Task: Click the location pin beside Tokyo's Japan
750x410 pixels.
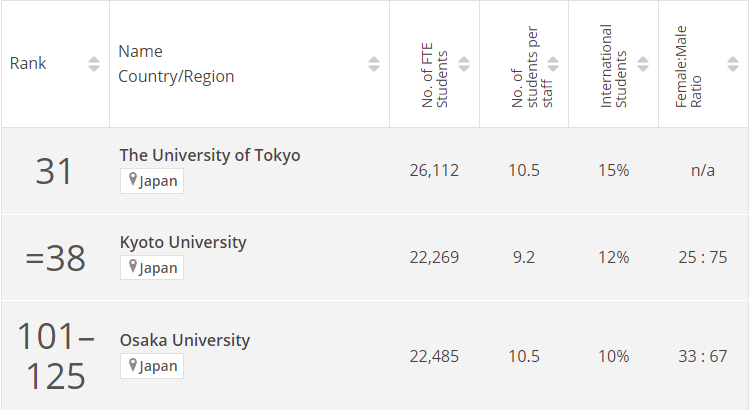Action: [x=132, y=181]
